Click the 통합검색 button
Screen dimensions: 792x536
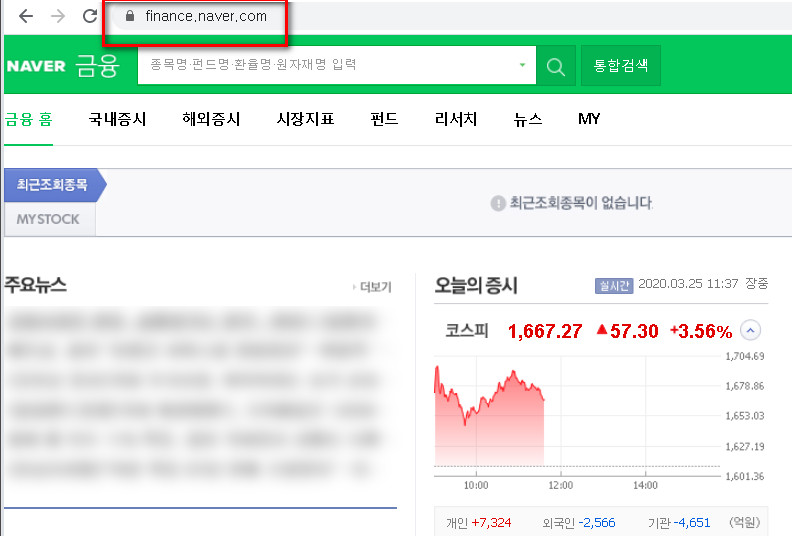coord(621,65)
